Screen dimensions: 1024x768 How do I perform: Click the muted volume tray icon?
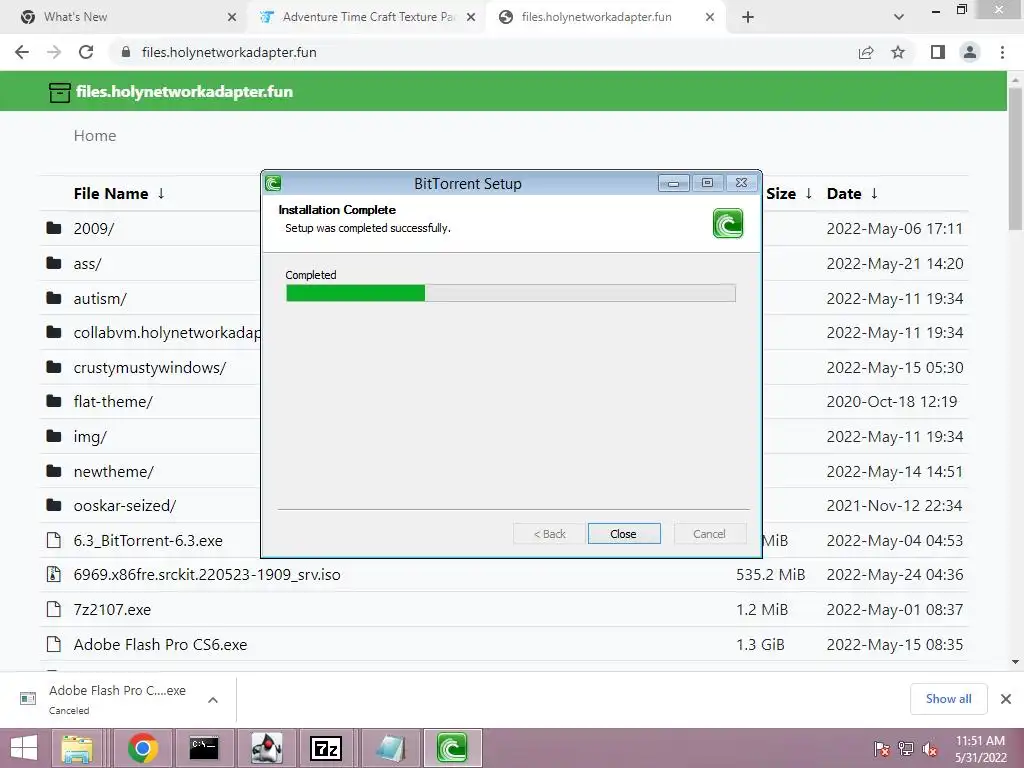point(930,749)
